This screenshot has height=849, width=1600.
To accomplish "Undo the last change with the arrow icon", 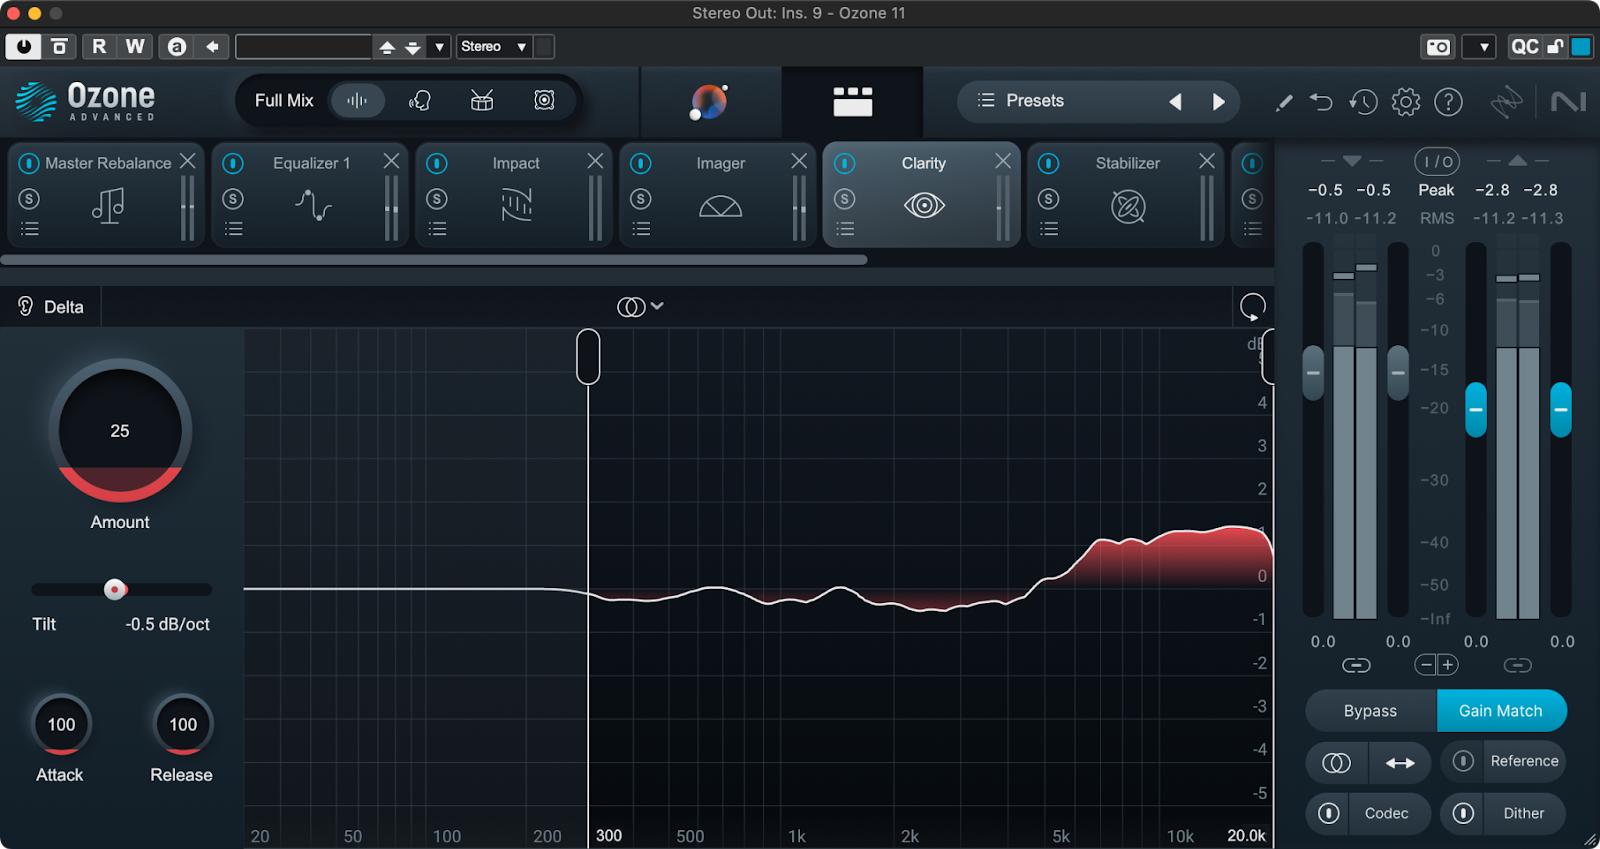I will (1322, 102).
